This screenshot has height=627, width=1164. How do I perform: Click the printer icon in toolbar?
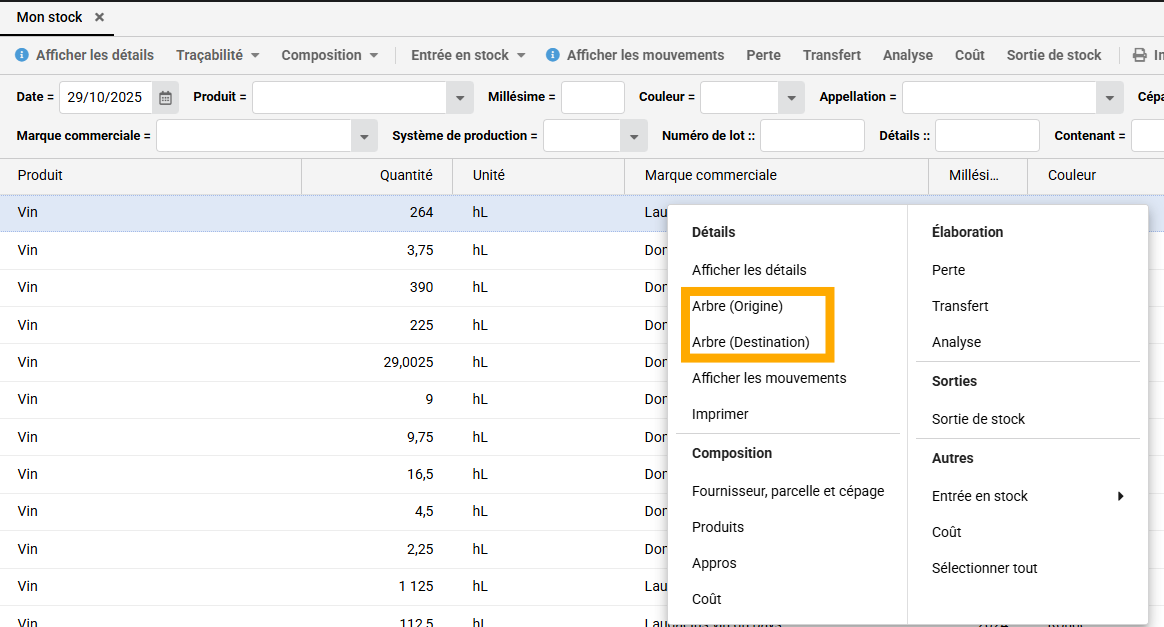coord(1139,55)
